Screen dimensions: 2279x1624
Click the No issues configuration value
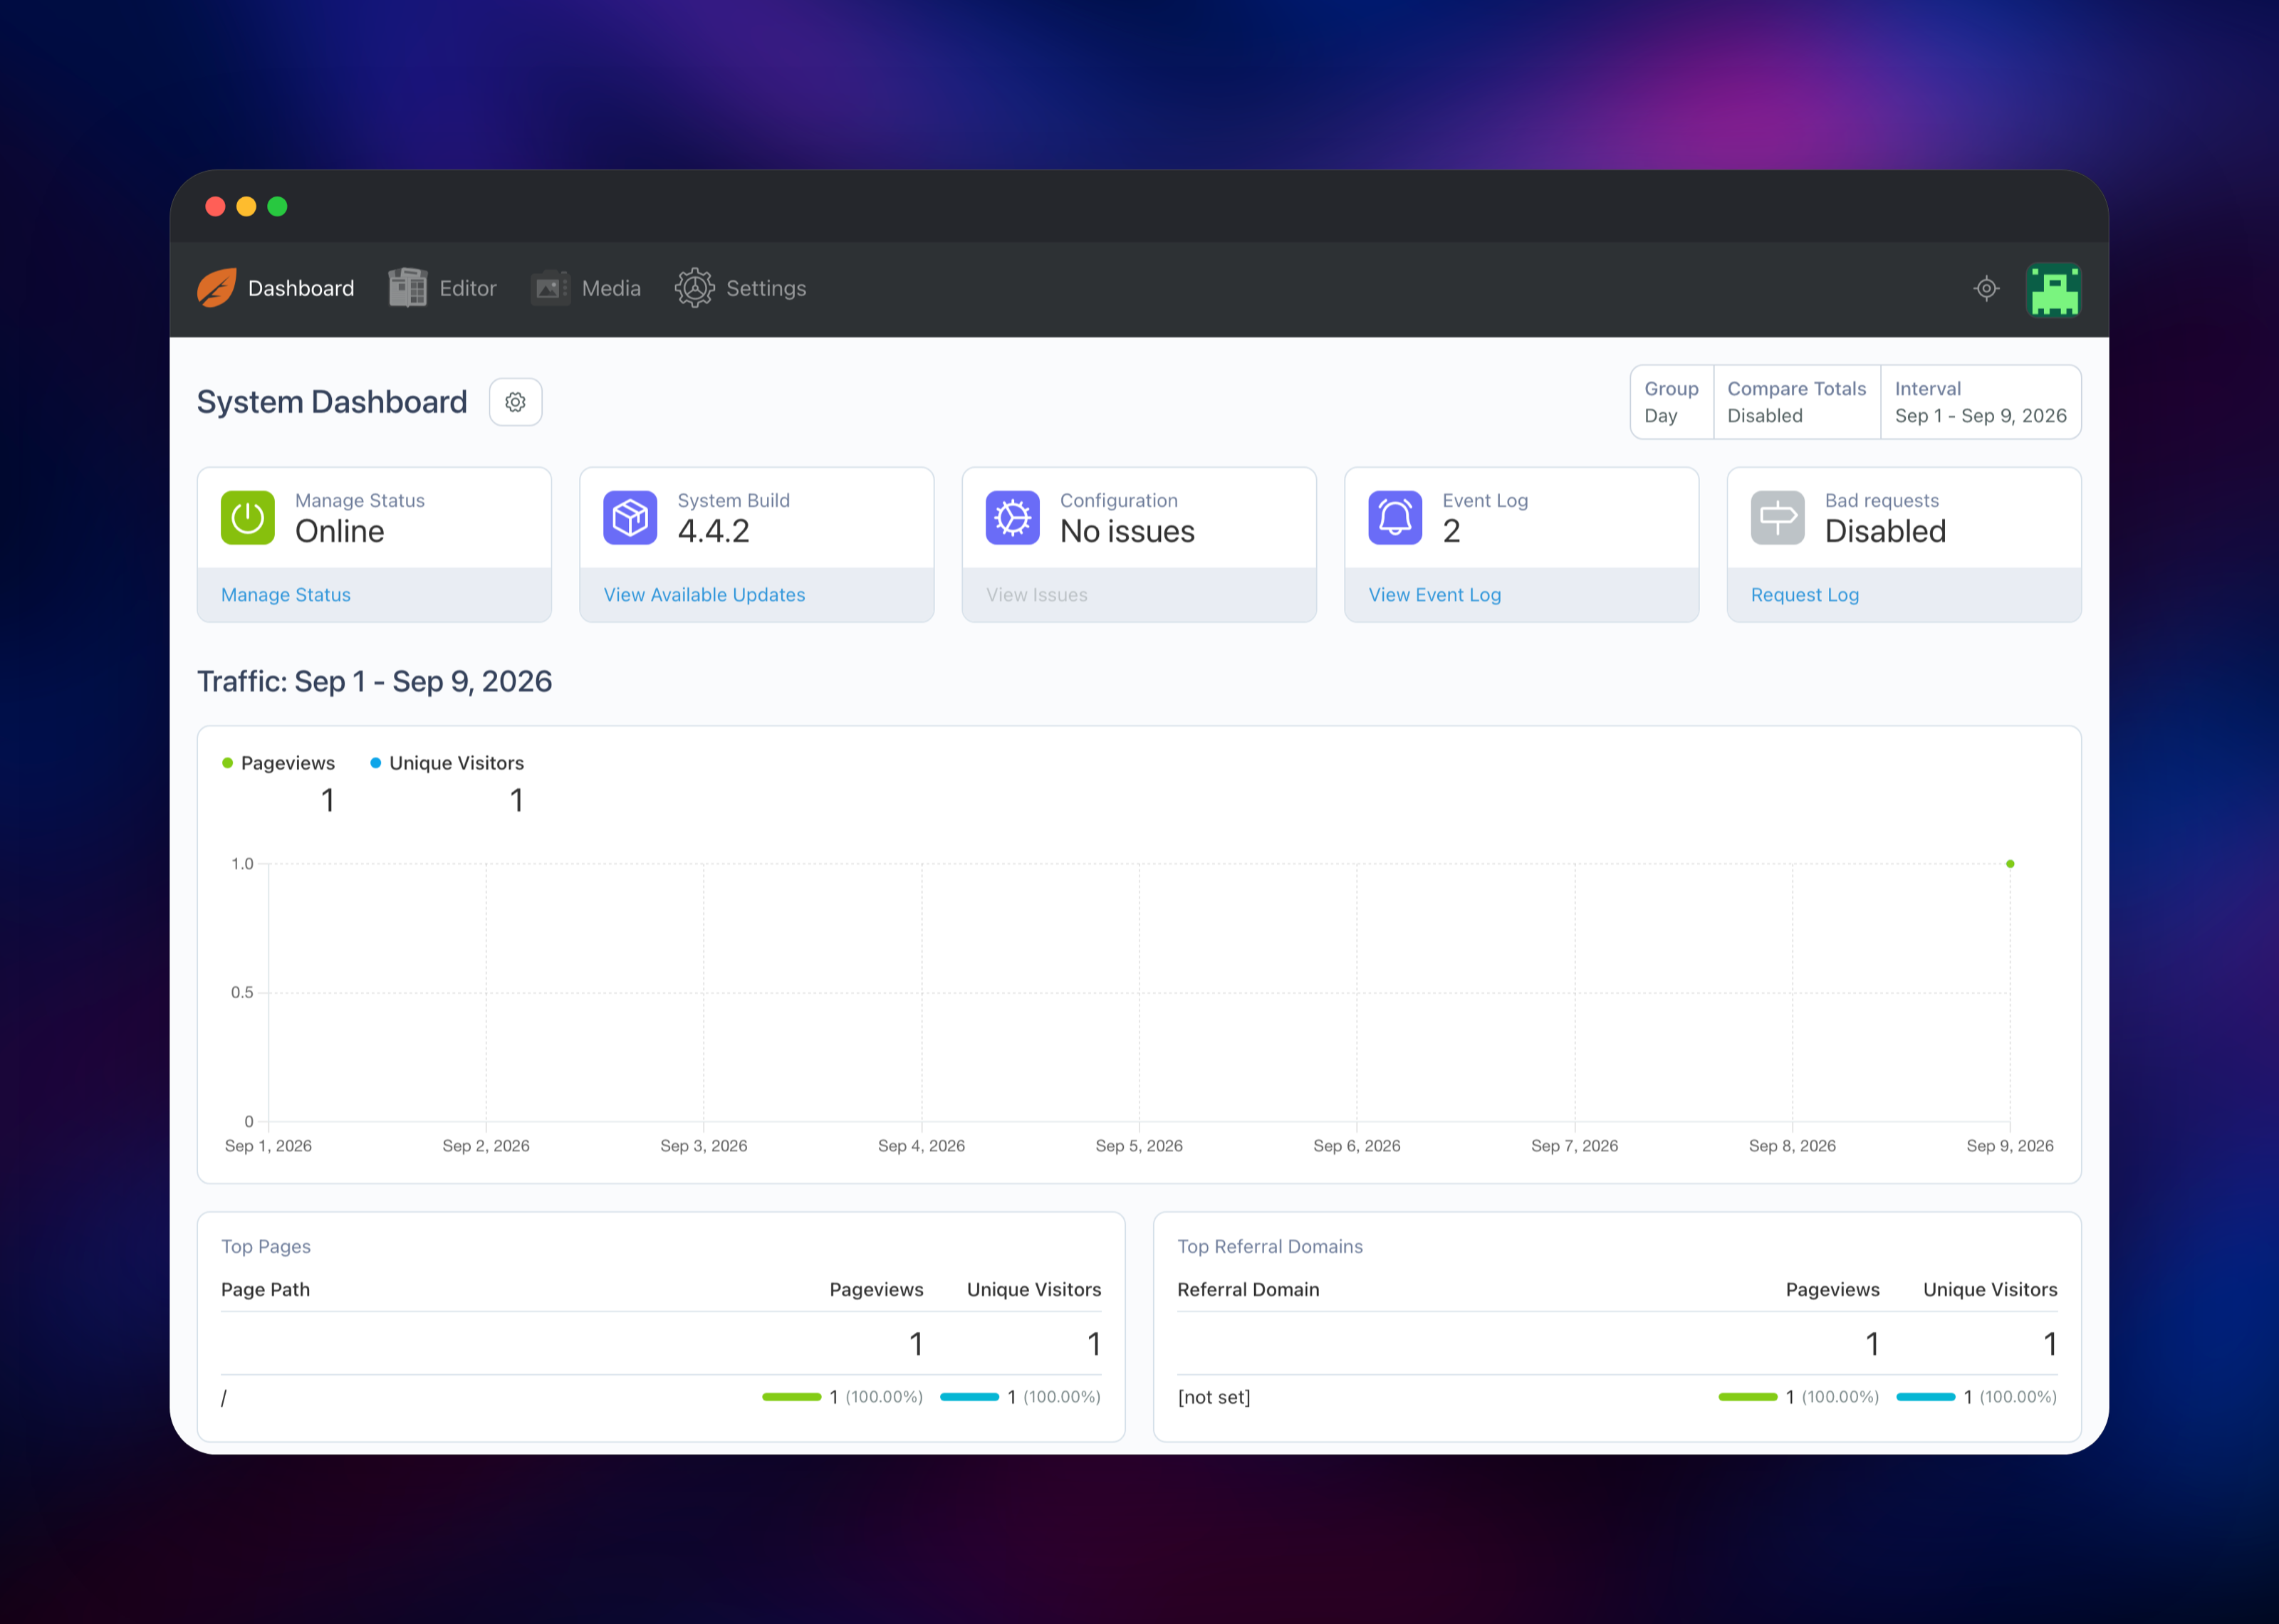point(1127,531)
